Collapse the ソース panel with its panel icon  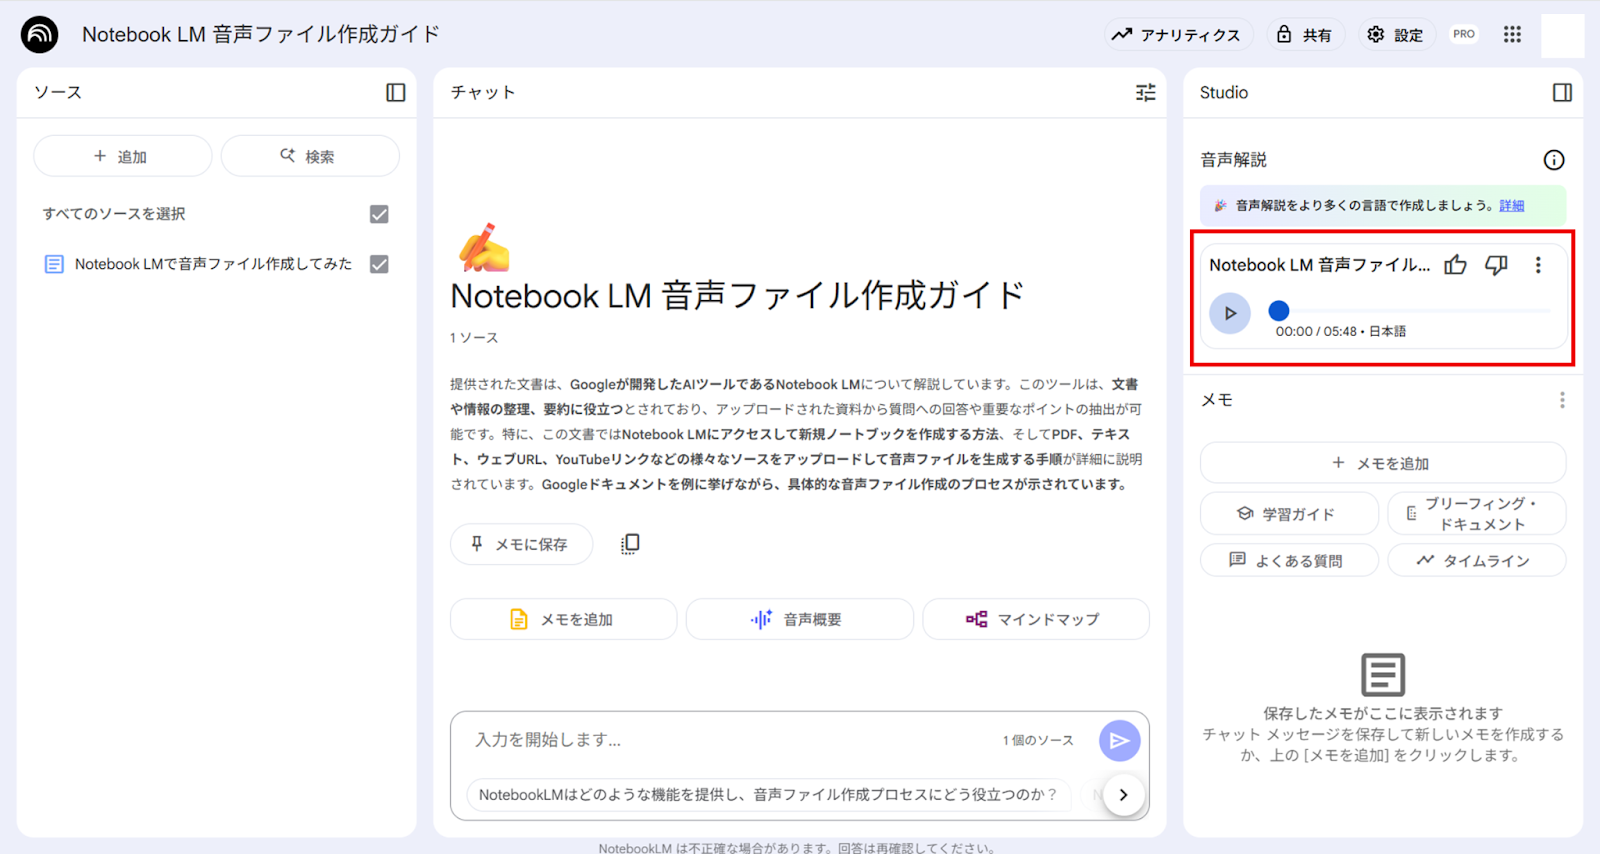pos(396,92)
